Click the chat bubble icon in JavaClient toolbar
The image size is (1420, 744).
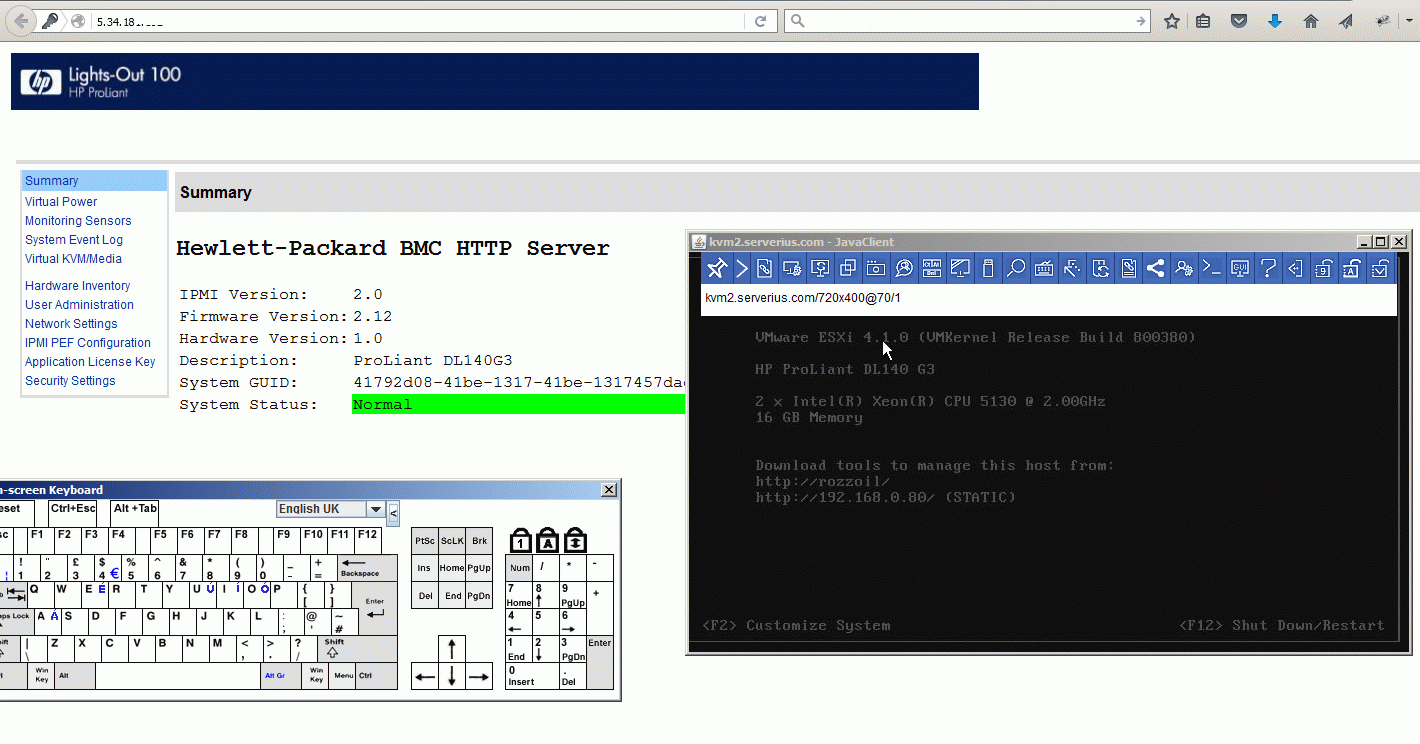tap(904, 268)
